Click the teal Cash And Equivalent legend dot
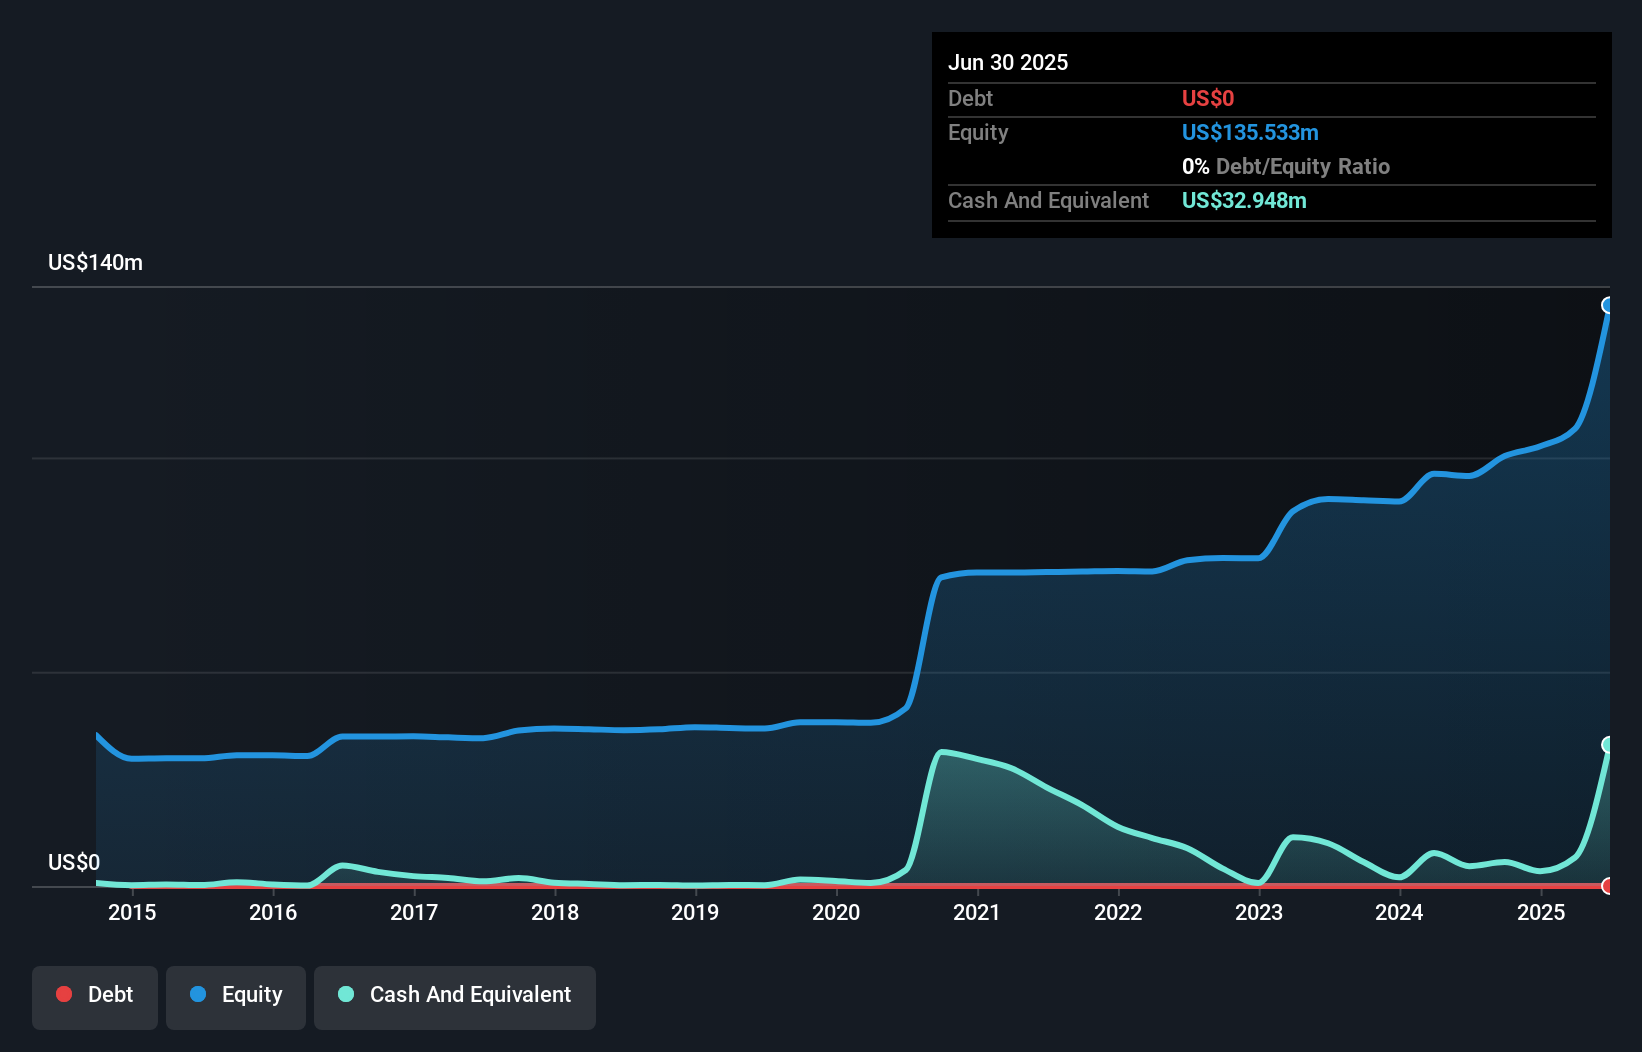The image size is (1642, 1052). pos(346,994)
